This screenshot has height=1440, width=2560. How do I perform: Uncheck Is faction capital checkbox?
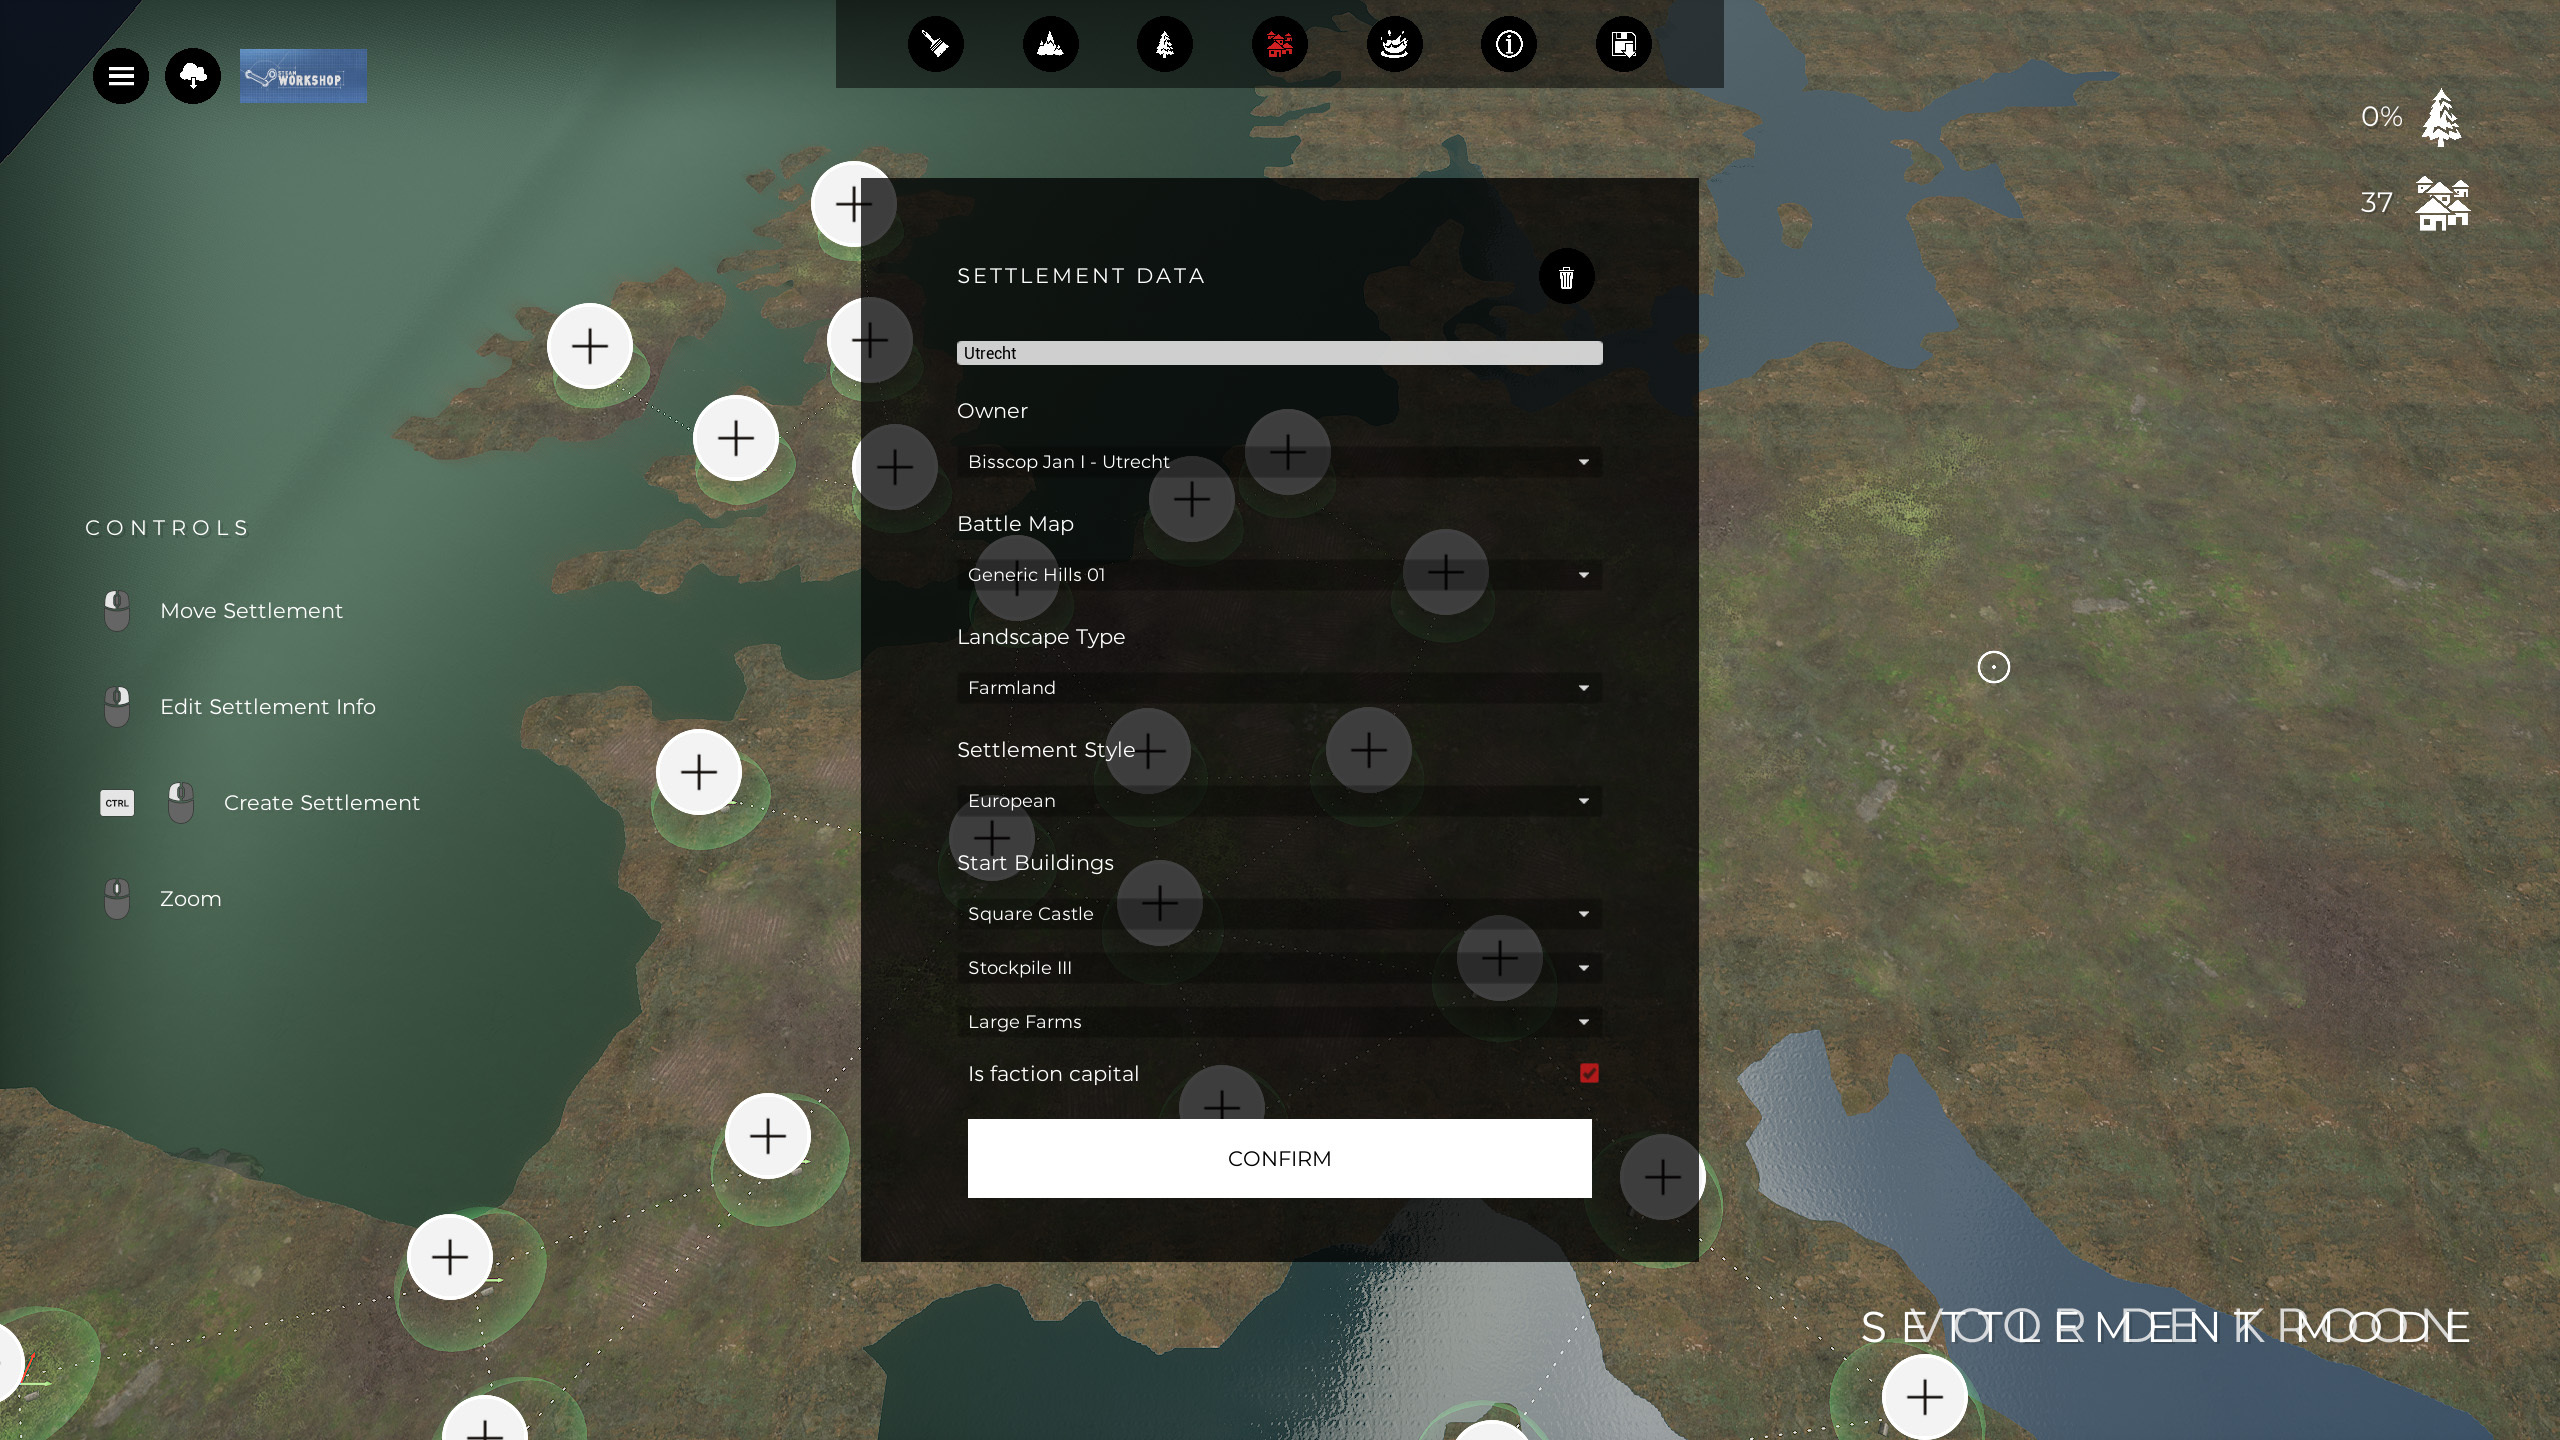[1589, 1073]
